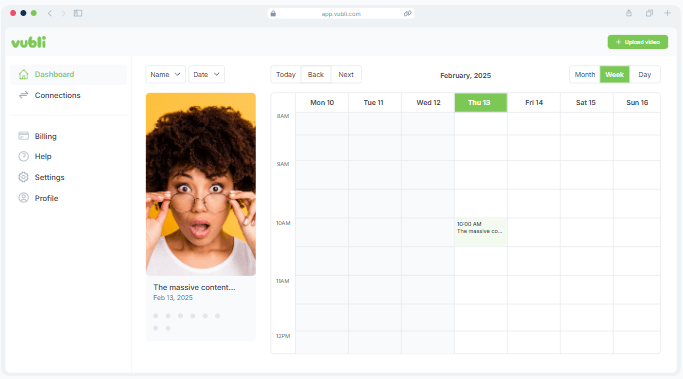Click the link icon in address bar

click(407, 14)
